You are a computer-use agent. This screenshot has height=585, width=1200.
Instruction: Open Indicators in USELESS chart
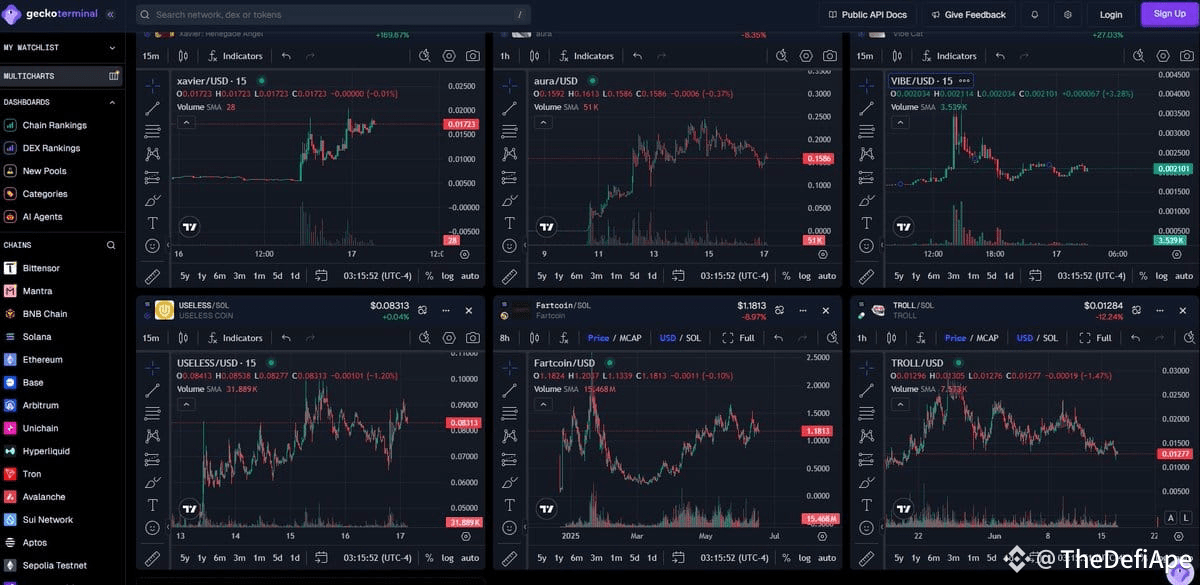click(234, 338)
